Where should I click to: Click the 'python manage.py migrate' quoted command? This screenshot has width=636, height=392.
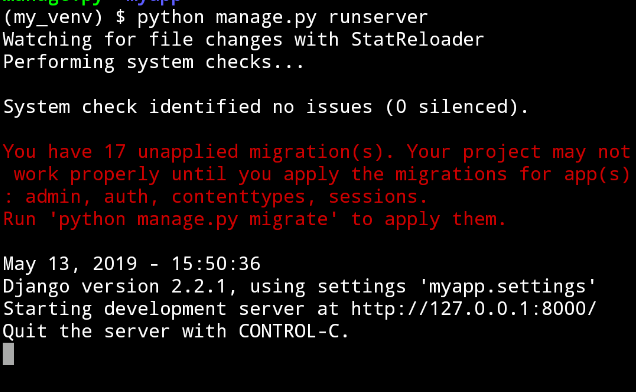point(193,220)
